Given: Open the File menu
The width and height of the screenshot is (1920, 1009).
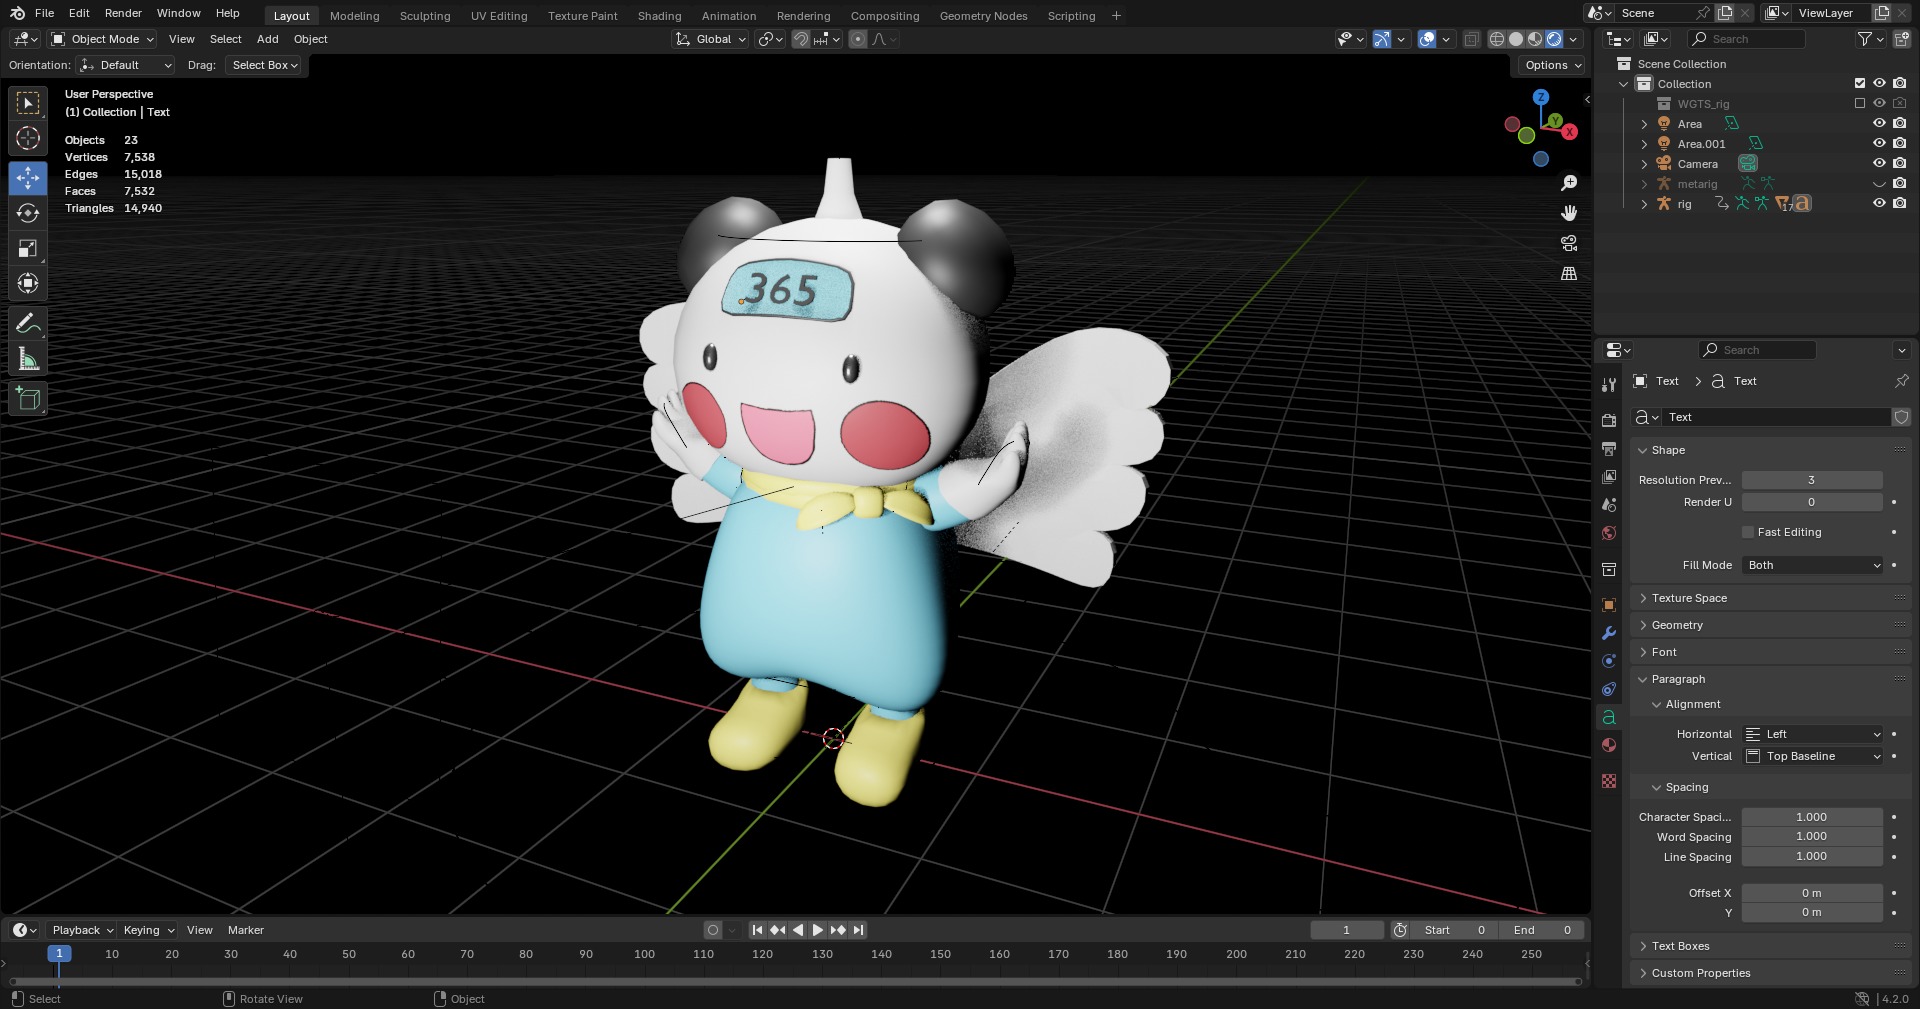Looking at the screenshot, I should click(x=44, y=13).
